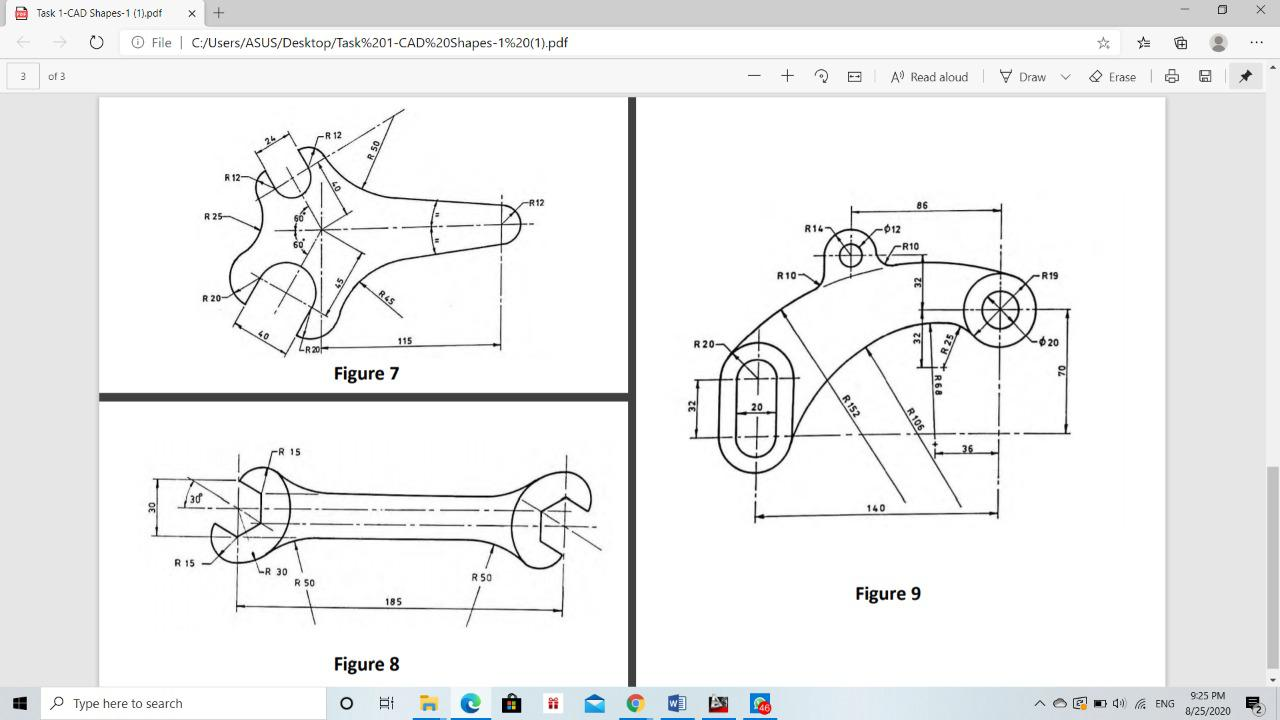The height and width of the screenshot is (720, 1280).
Task: Zoom out of the PDF document
Action: click(753, 76)
